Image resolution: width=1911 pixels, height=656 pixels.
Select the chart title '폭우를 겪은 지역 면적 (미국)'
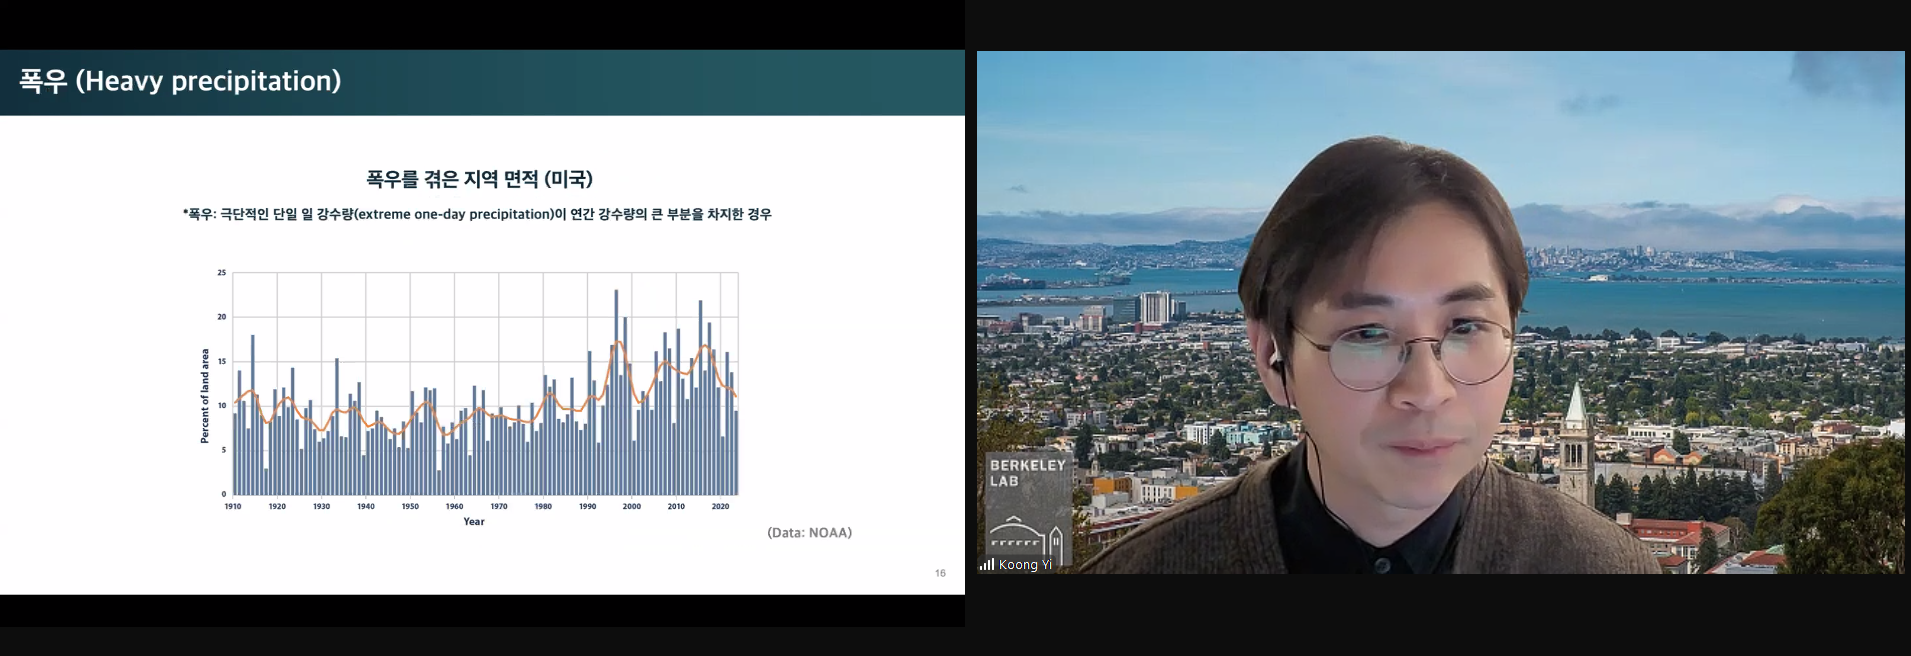(479, 179)
